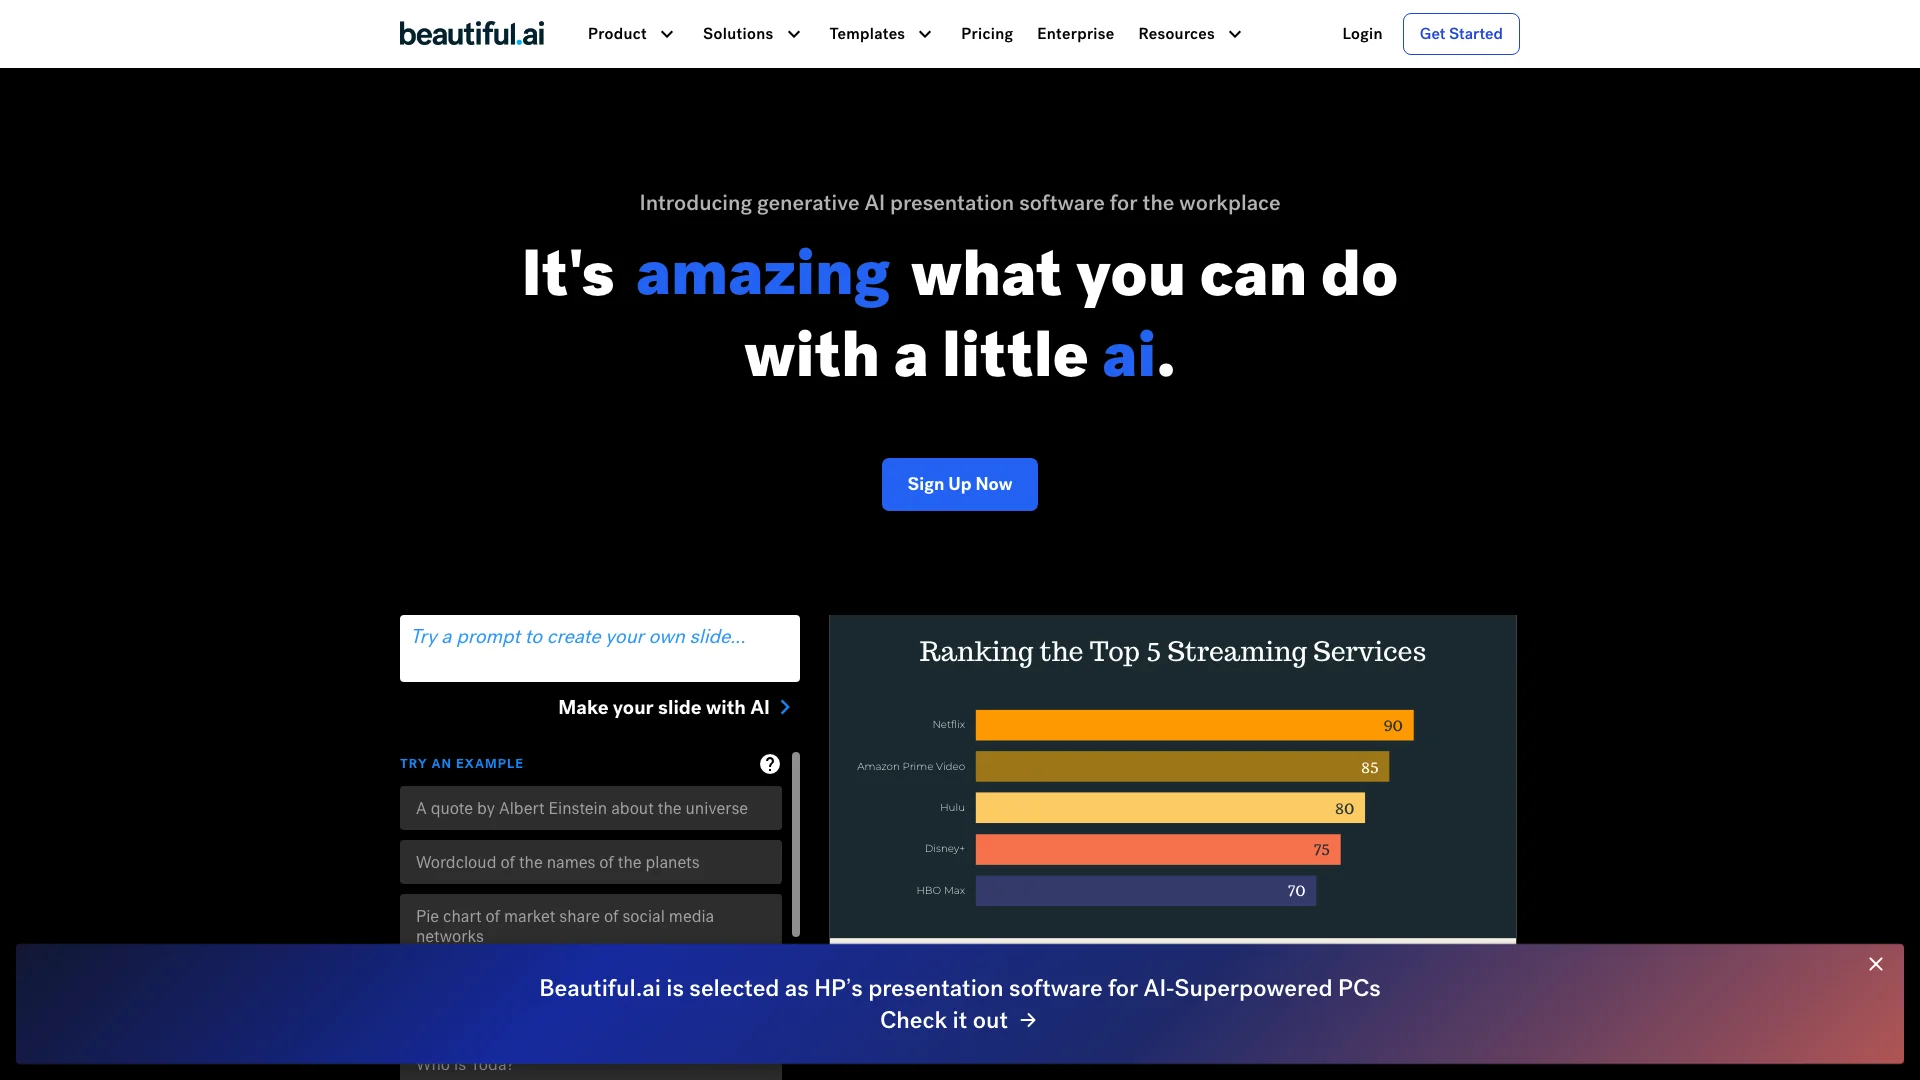Expand the Solutions navigation dropdown
Image resolution: width=1920 pixels, height=1080 pixels.
click(750, 33)
